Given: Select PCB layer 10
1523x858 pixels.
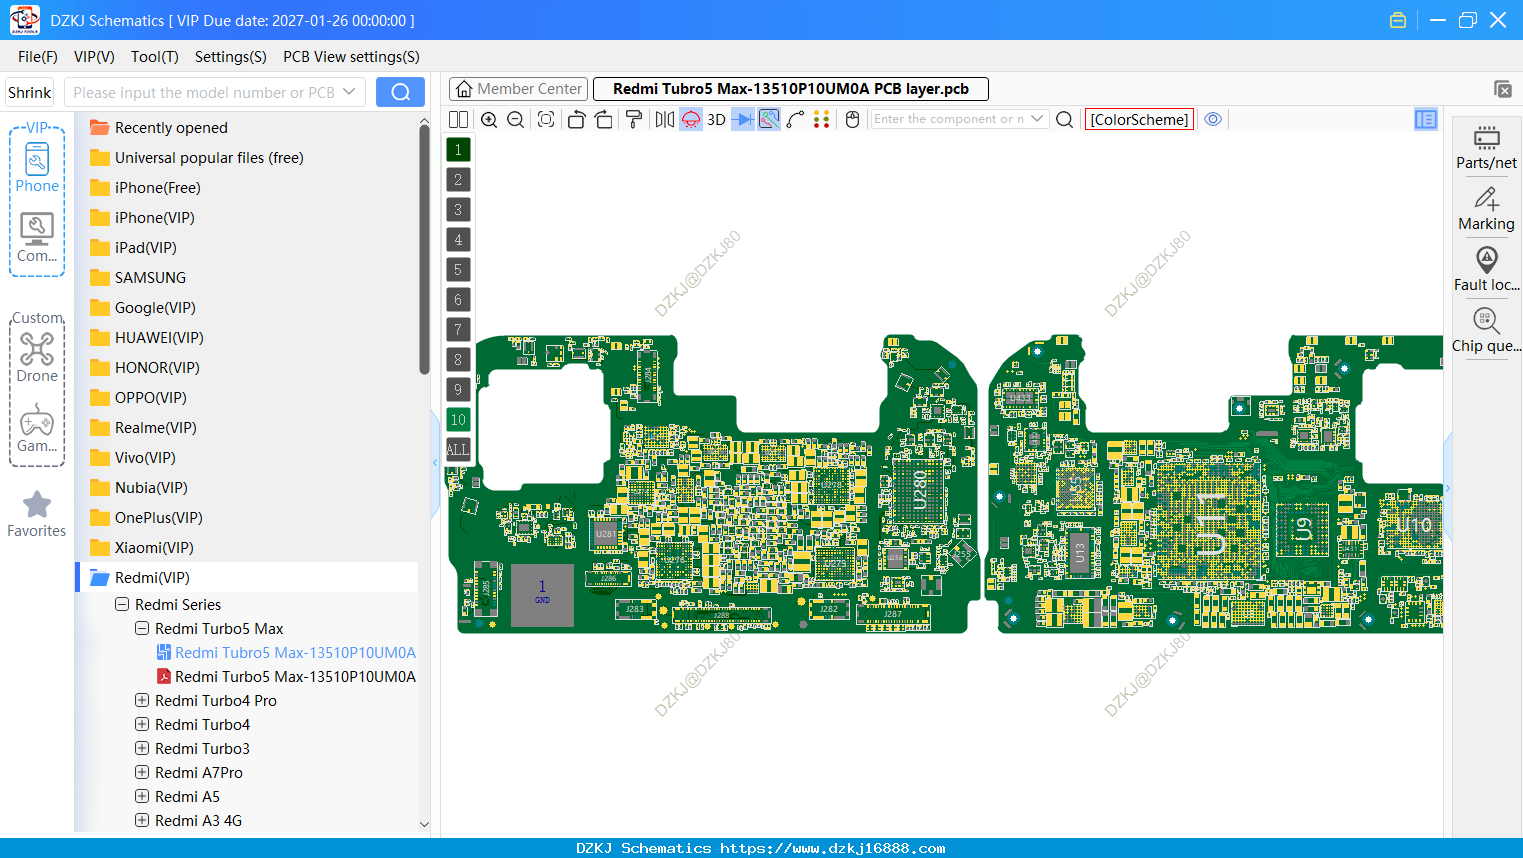Looking at the screenshot, I should point(458,419).
